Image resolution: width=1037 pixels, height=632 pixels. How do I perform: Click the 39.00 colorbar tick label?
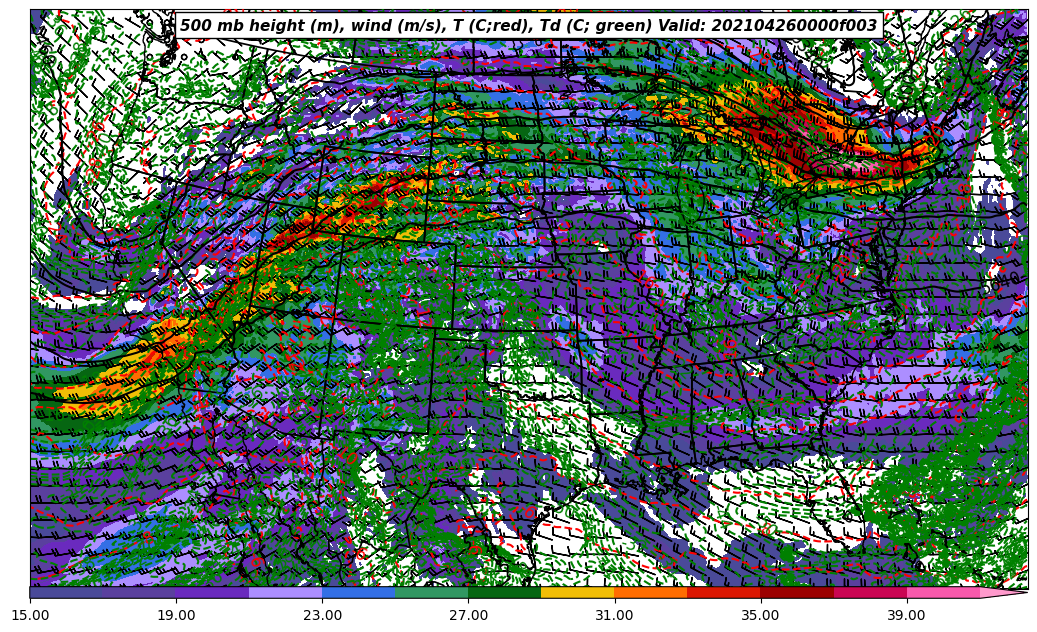pos(906,615)
